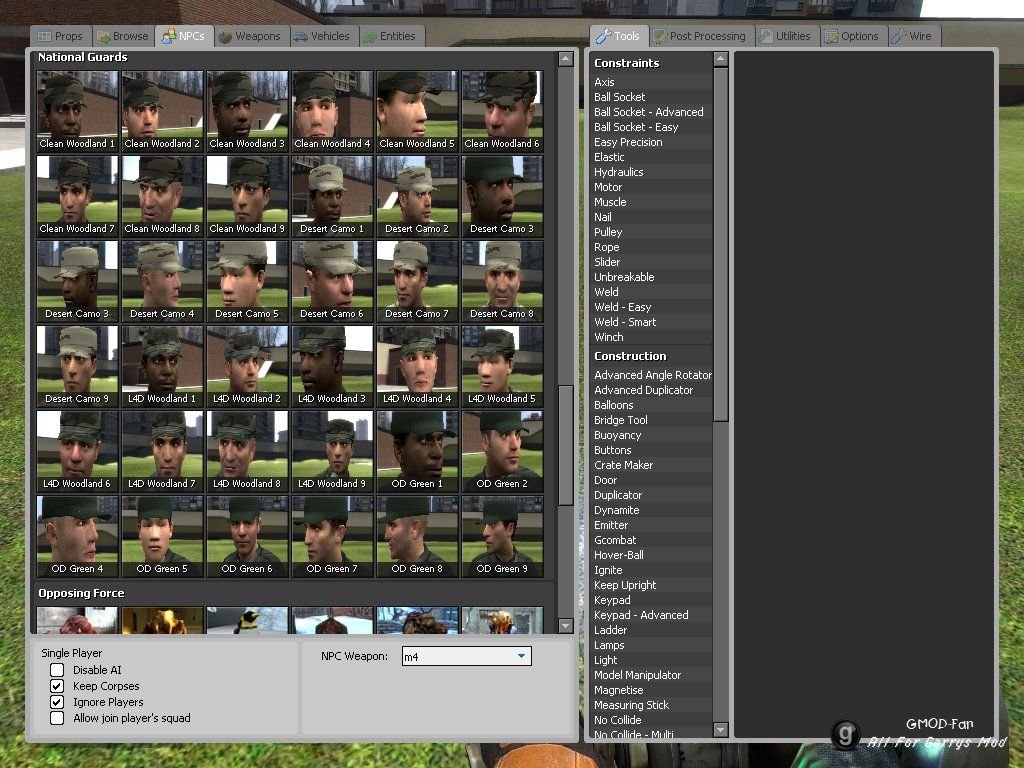The height and width of the screenshot is (768, 1024).
Task: Spawn the Desert Camo 8 guard
Action: pyautogui.click(x=502, y=281)
